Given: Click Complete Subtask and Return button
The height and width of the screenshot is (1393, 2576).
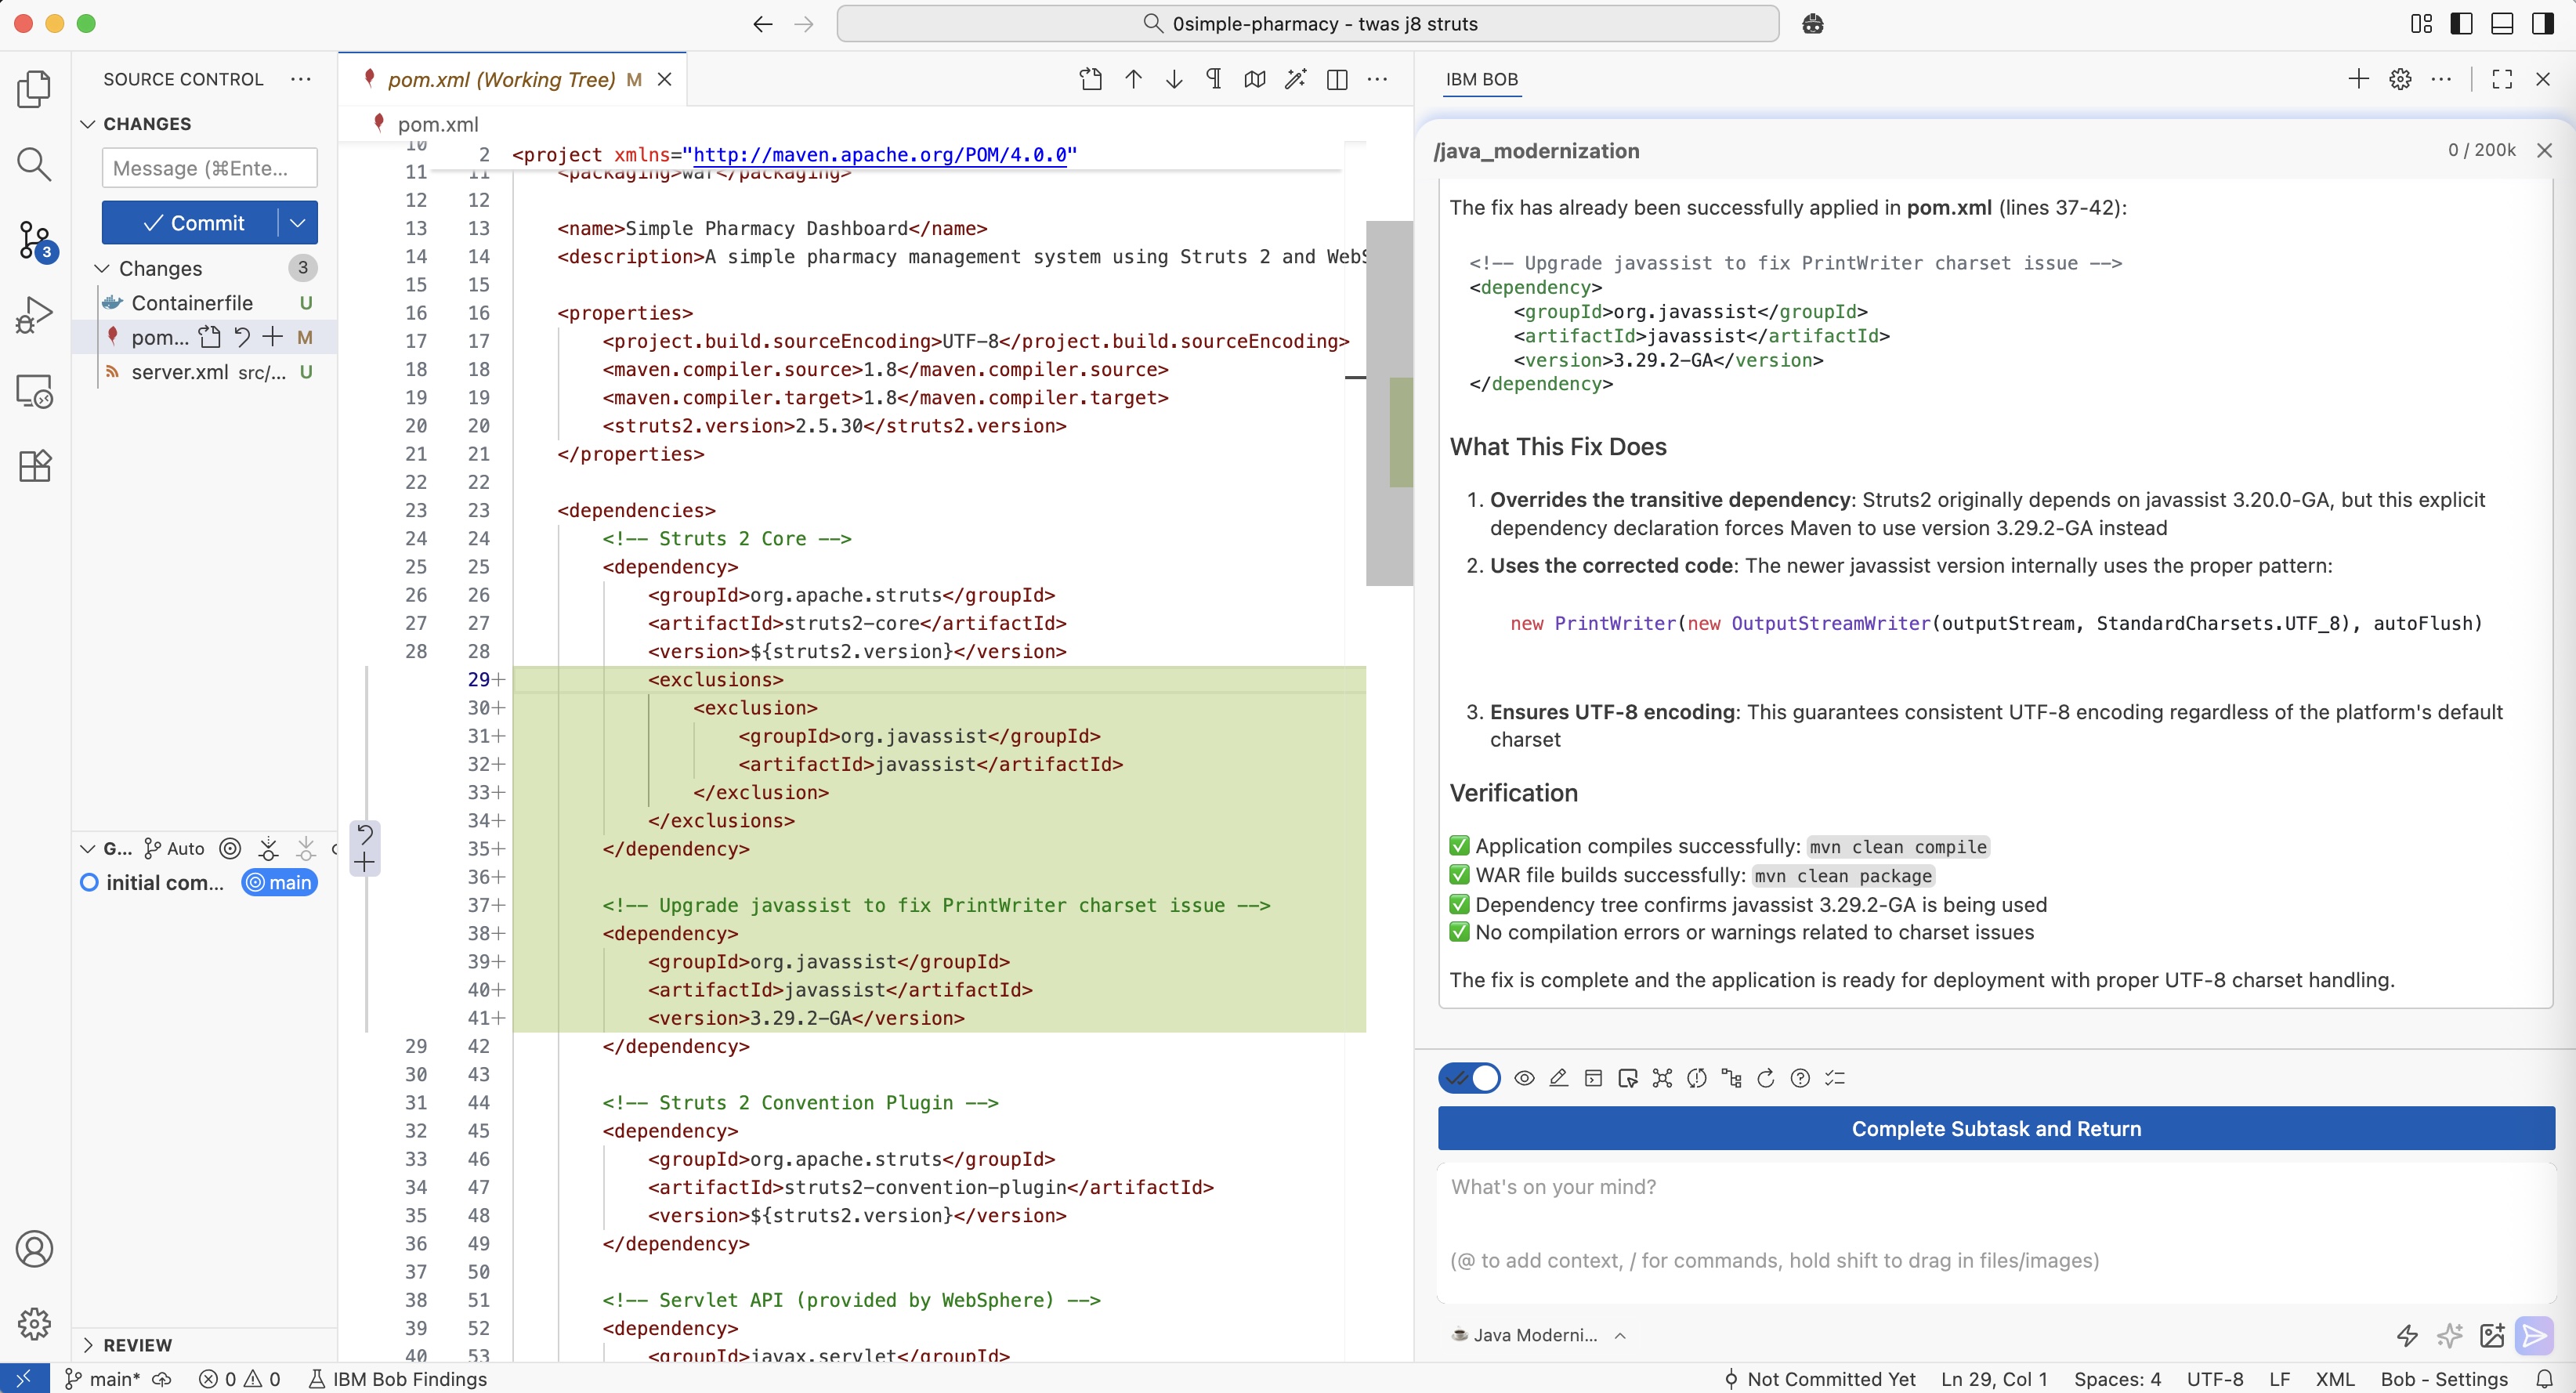Looking at the screenshot, I should point(1995,1128).
